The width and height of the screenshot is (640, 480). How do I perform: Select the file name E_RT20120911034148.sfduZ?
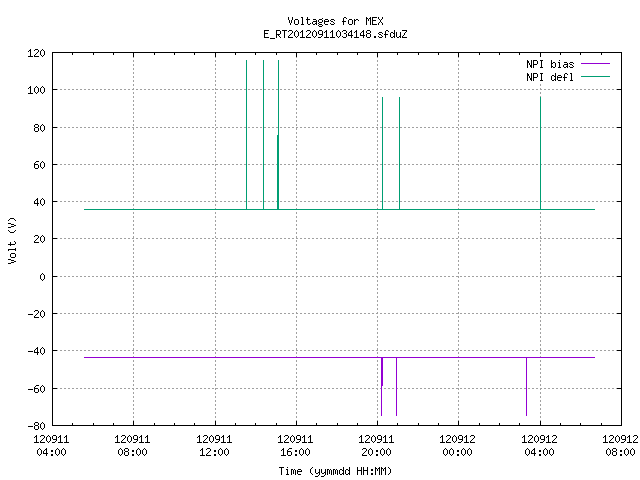pos(335,34)
